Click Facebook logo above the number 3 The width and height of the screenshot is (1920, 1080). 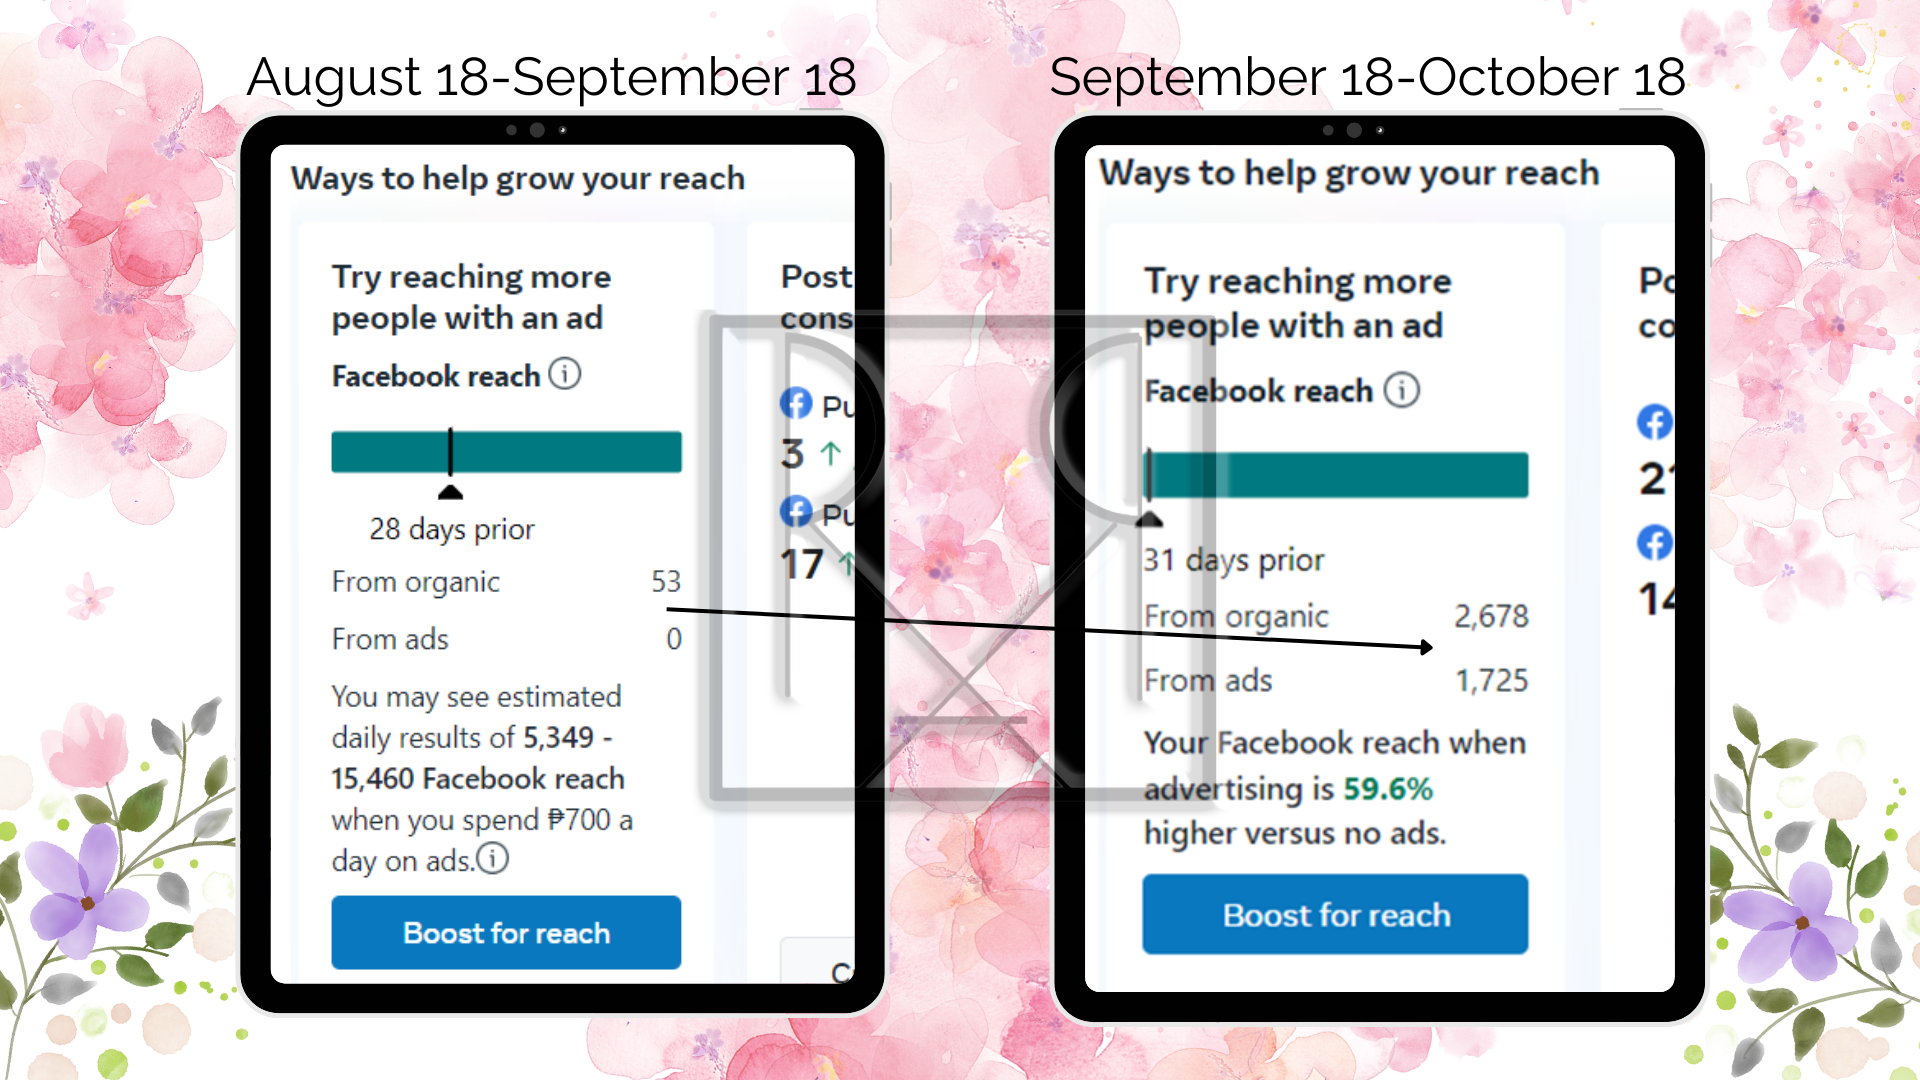[796, 403]
